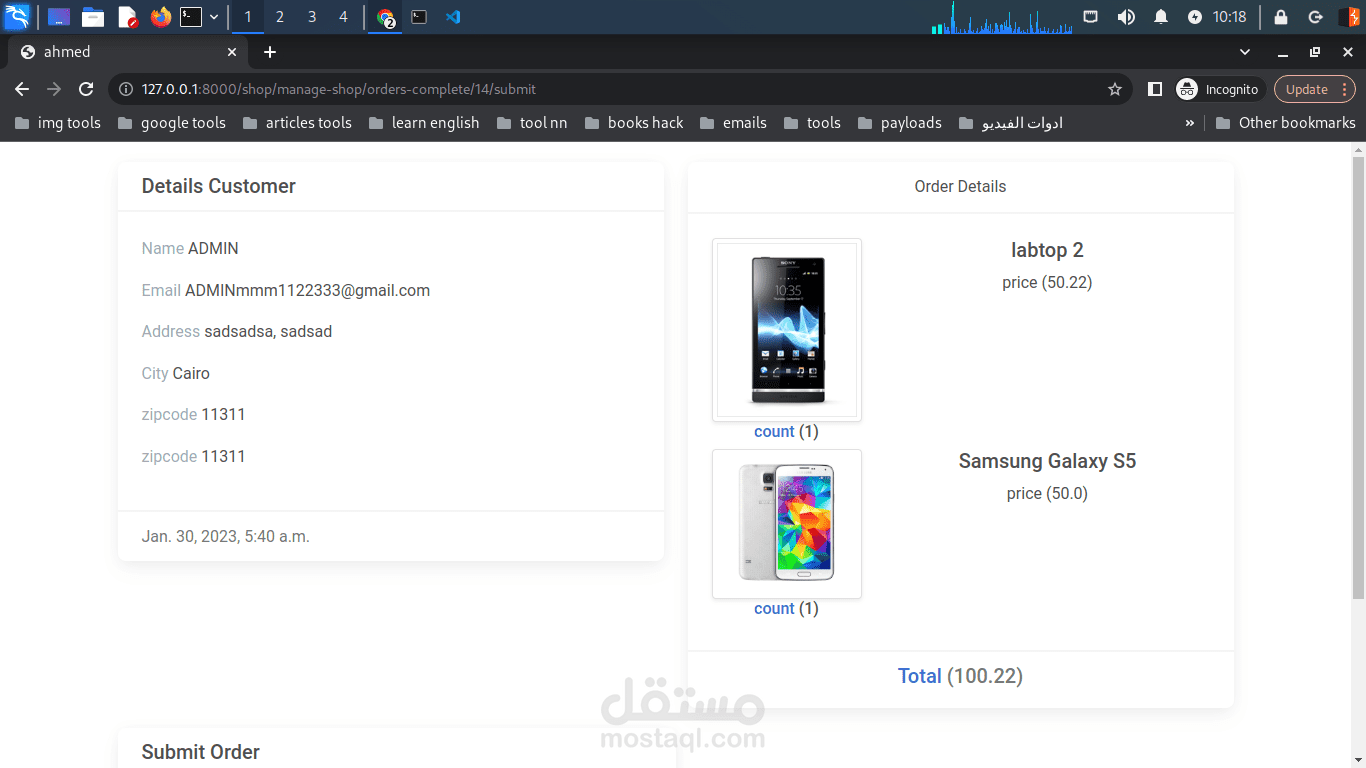Image resolution: width=1366 pixels, height=768 pixels.
Task: Expand hidden bookmarks with the » chevron
Action: 1189,123
